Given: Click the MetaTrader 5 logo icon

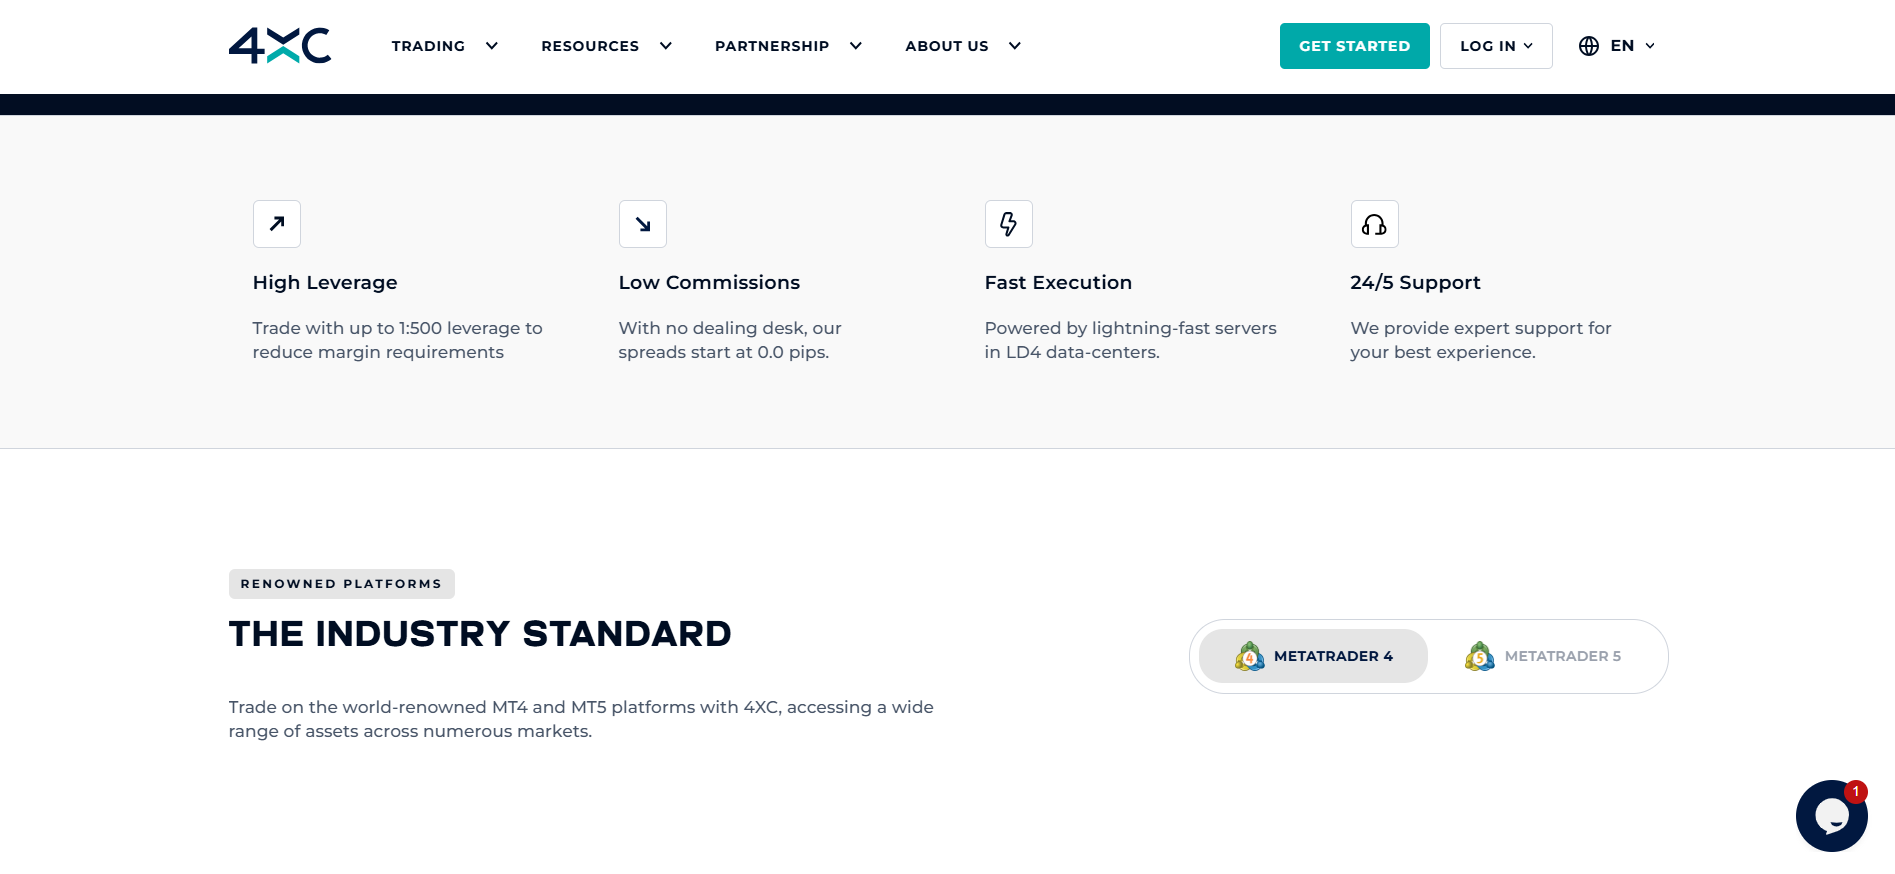Looking at the screenshot, I should point(1480,656).
